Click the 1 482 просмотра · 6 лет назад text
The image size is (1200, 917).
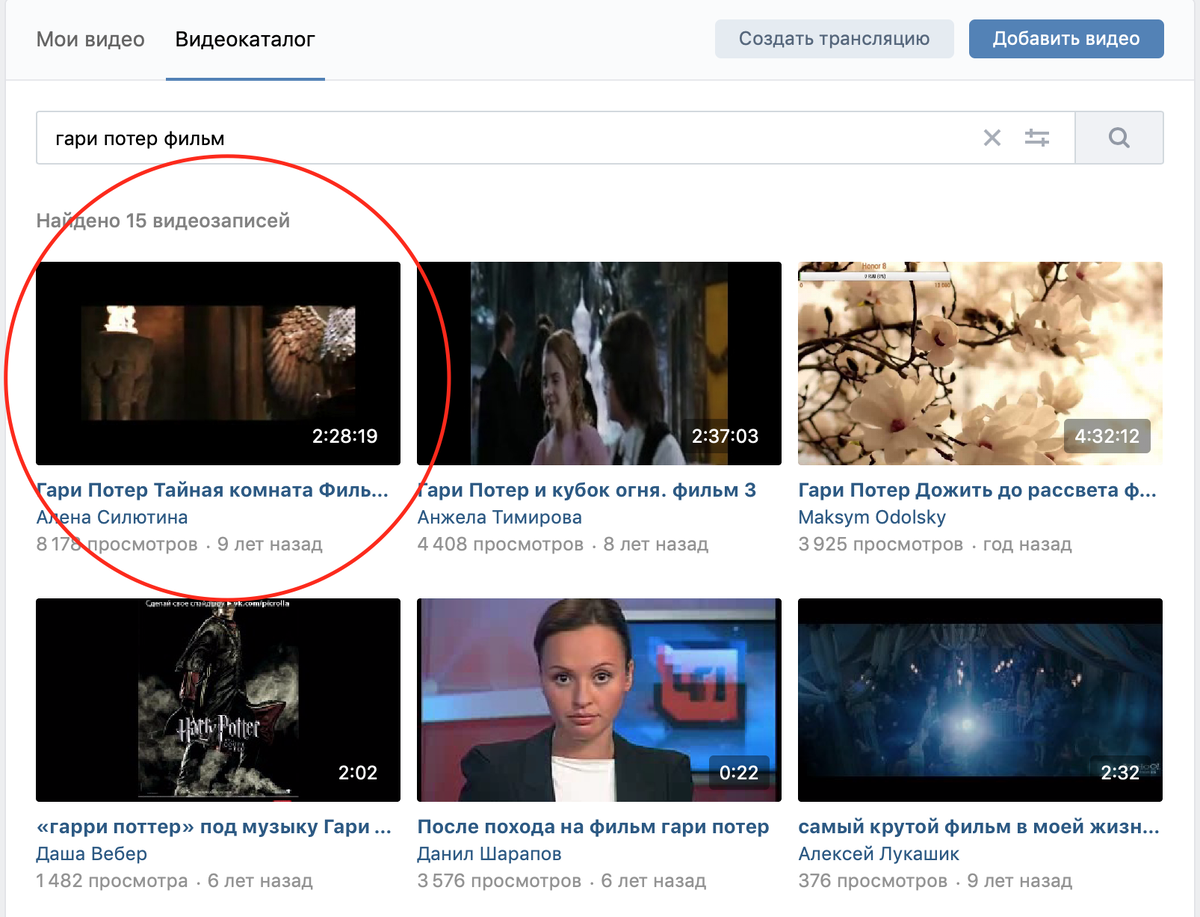pyautogui.click(x=174, y=881)
